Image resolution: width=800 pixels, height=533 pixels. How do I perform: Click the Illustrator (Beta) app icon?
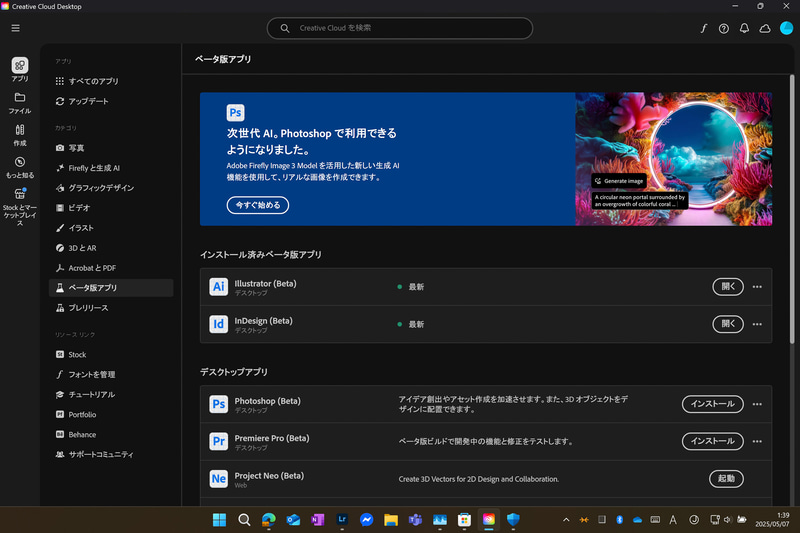(218, 287)
